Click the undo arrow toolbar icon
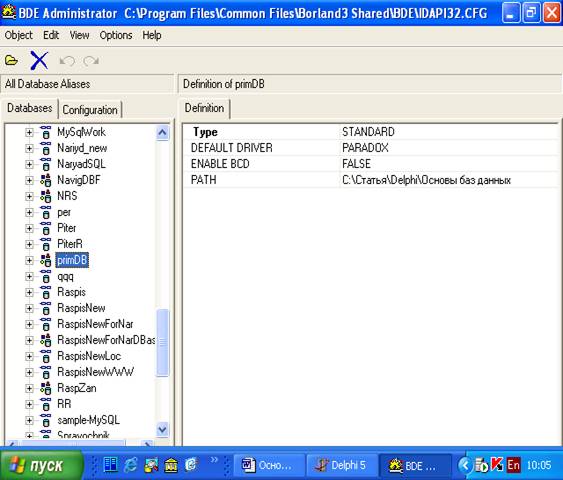Viewport: 563px width, 480px height. [67, 61]
